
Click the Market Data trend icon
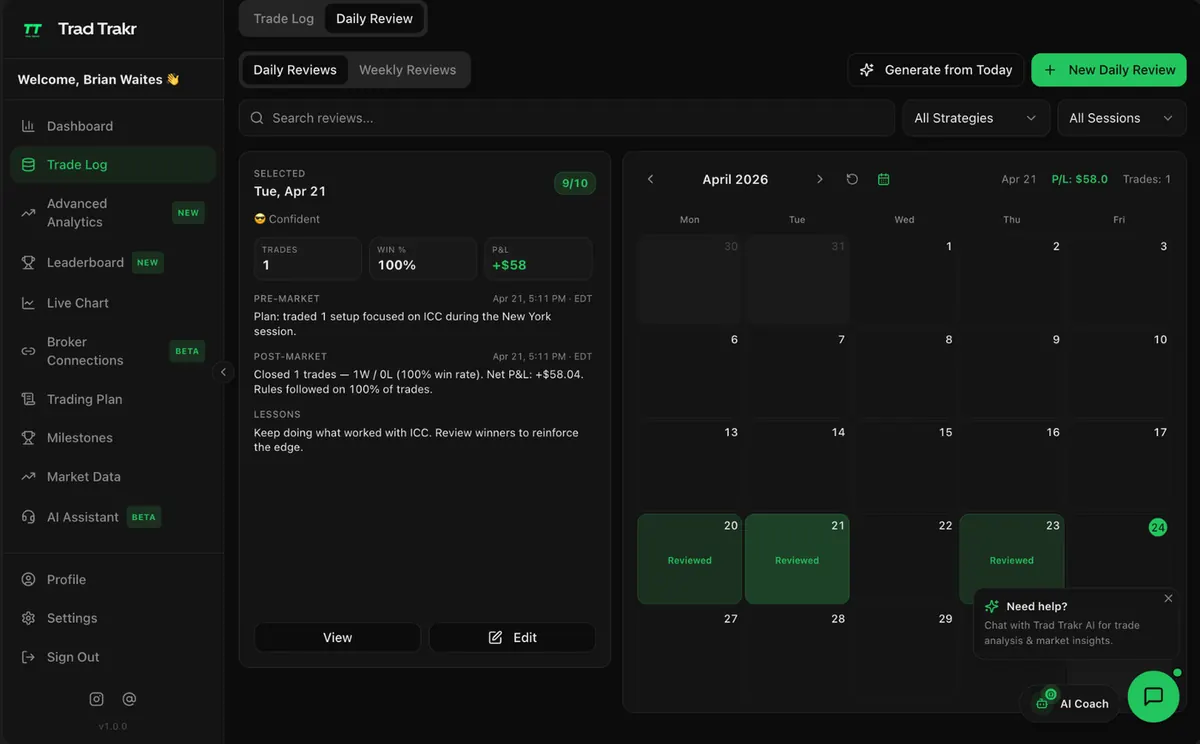click(28, 477)
